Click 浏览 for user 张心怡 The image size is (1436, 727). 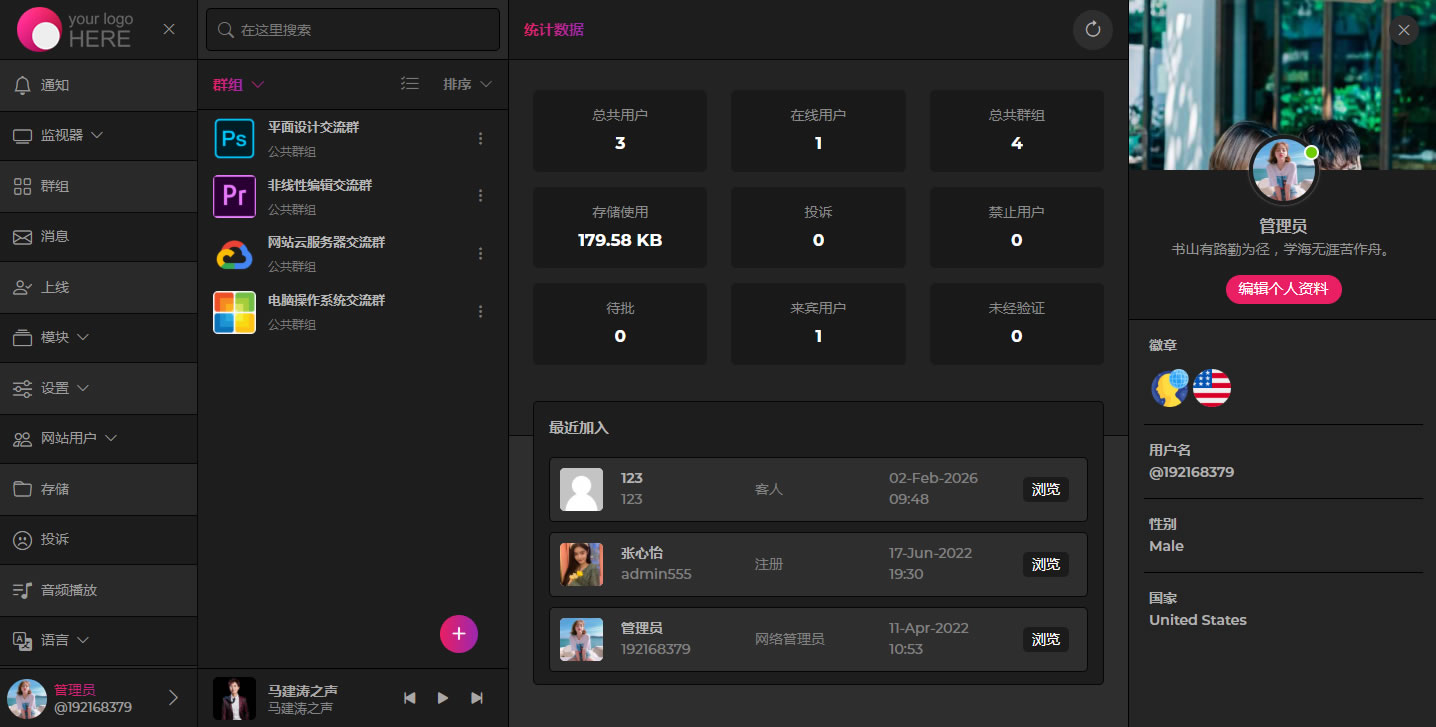(x=1045, y=564)
